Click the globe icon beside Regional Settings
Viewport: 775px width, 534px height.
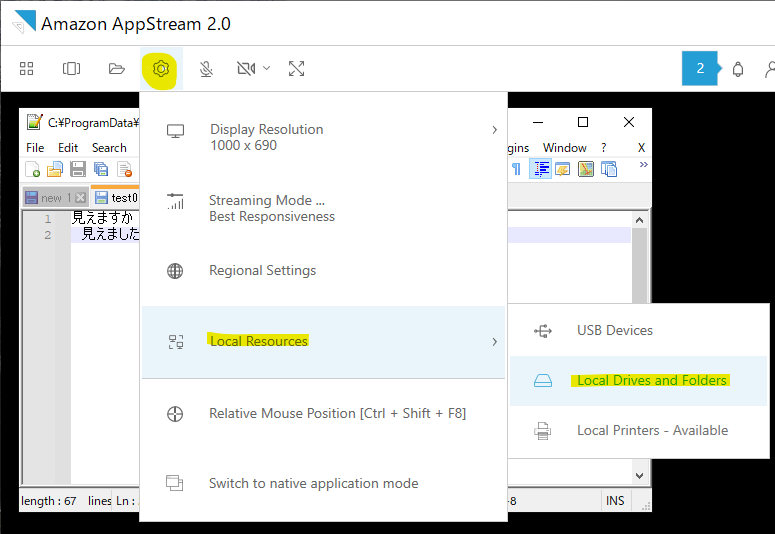tap(175, 271)
